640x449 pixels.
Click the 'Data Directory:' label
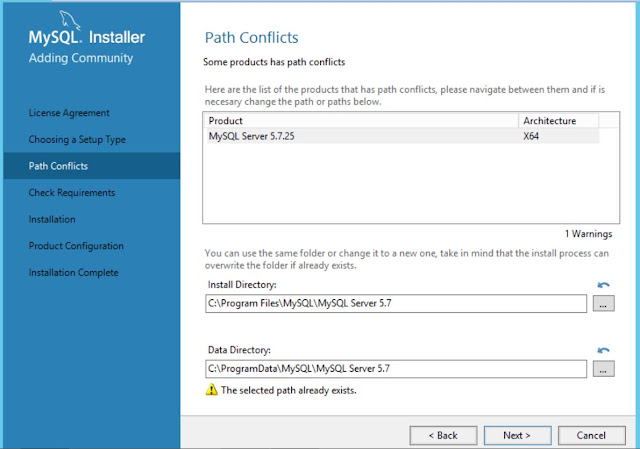coord(239,350)
